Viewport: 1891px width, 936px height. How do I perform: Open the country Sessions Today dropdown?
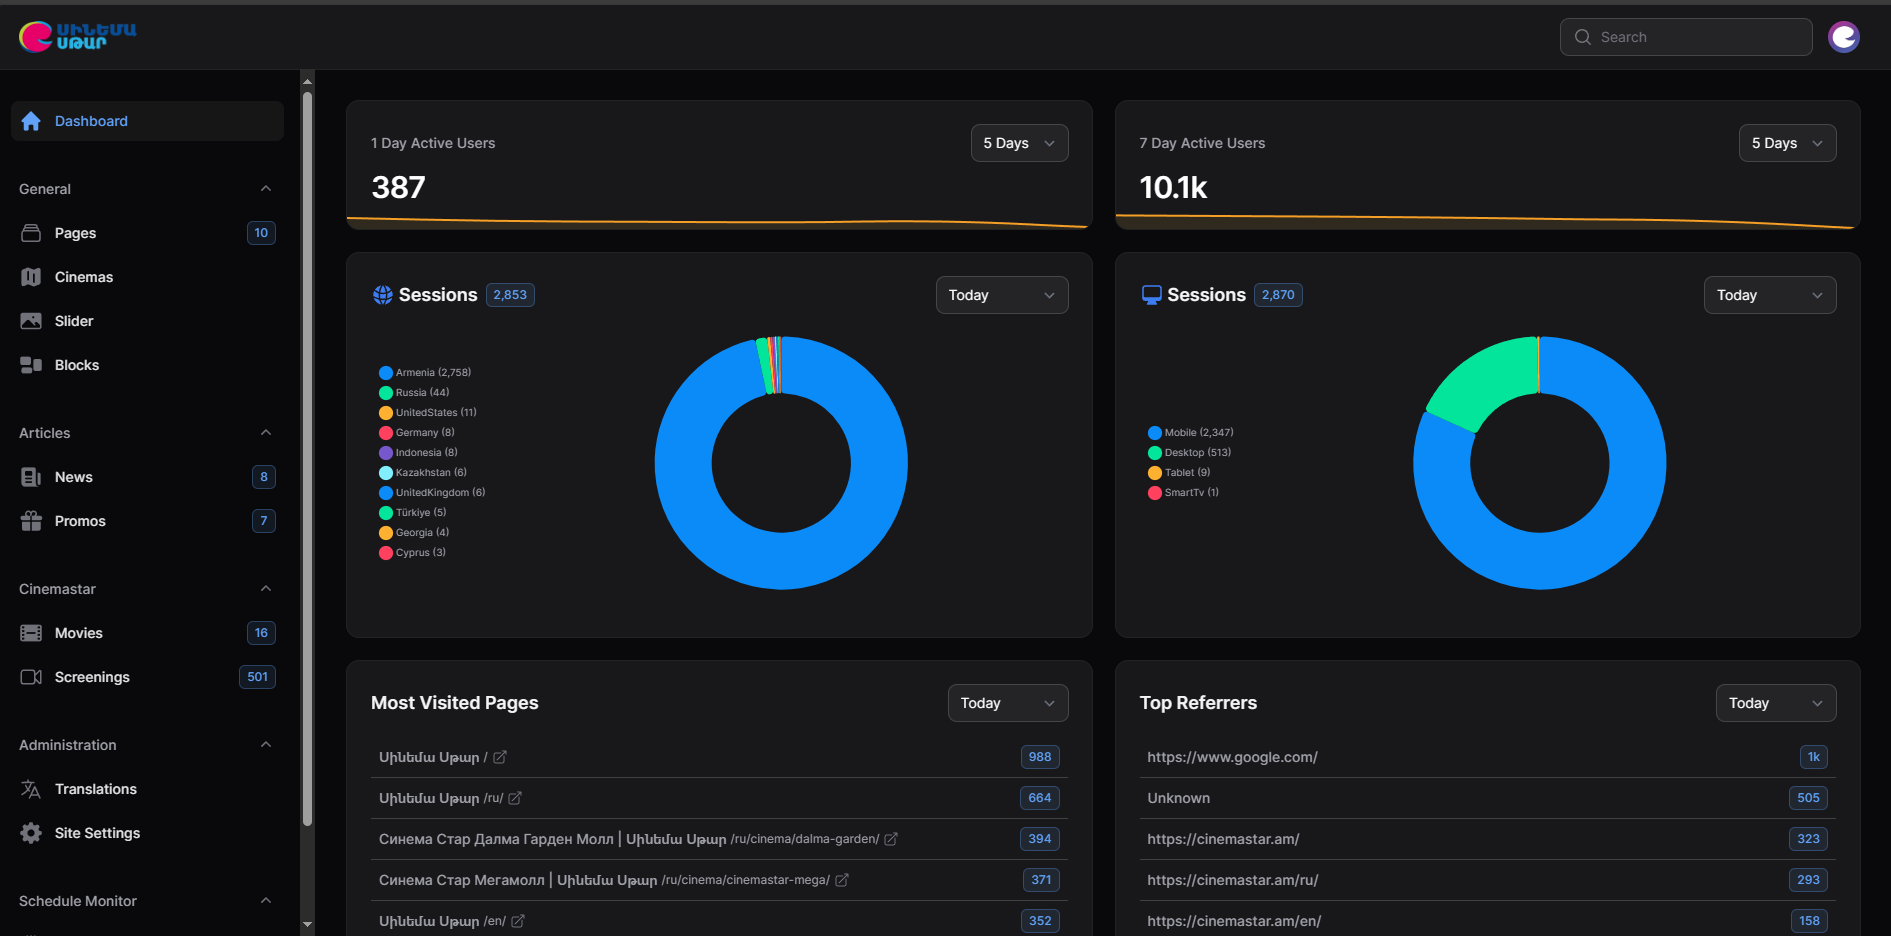pyautogui.click(x=1002, y=295)
